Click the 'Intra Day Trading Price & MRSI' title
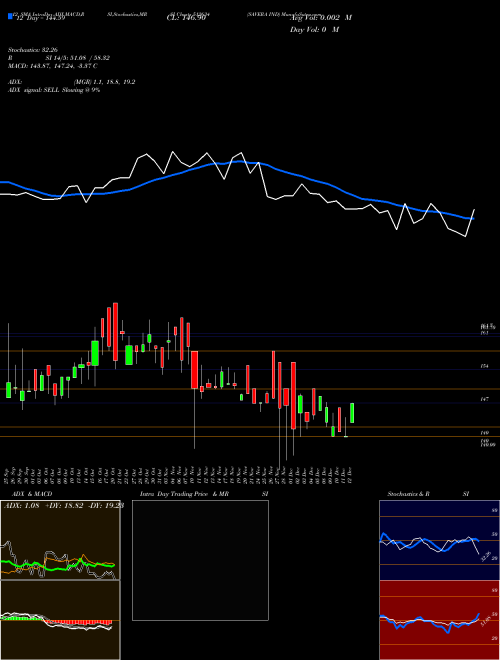 (204, 494)
